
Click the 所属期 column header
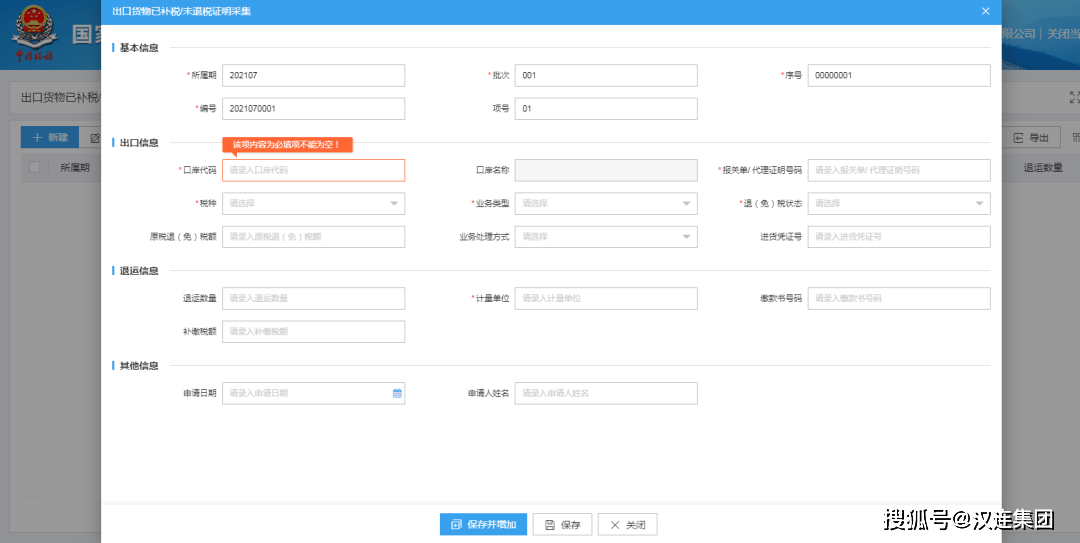pos(75,167)
